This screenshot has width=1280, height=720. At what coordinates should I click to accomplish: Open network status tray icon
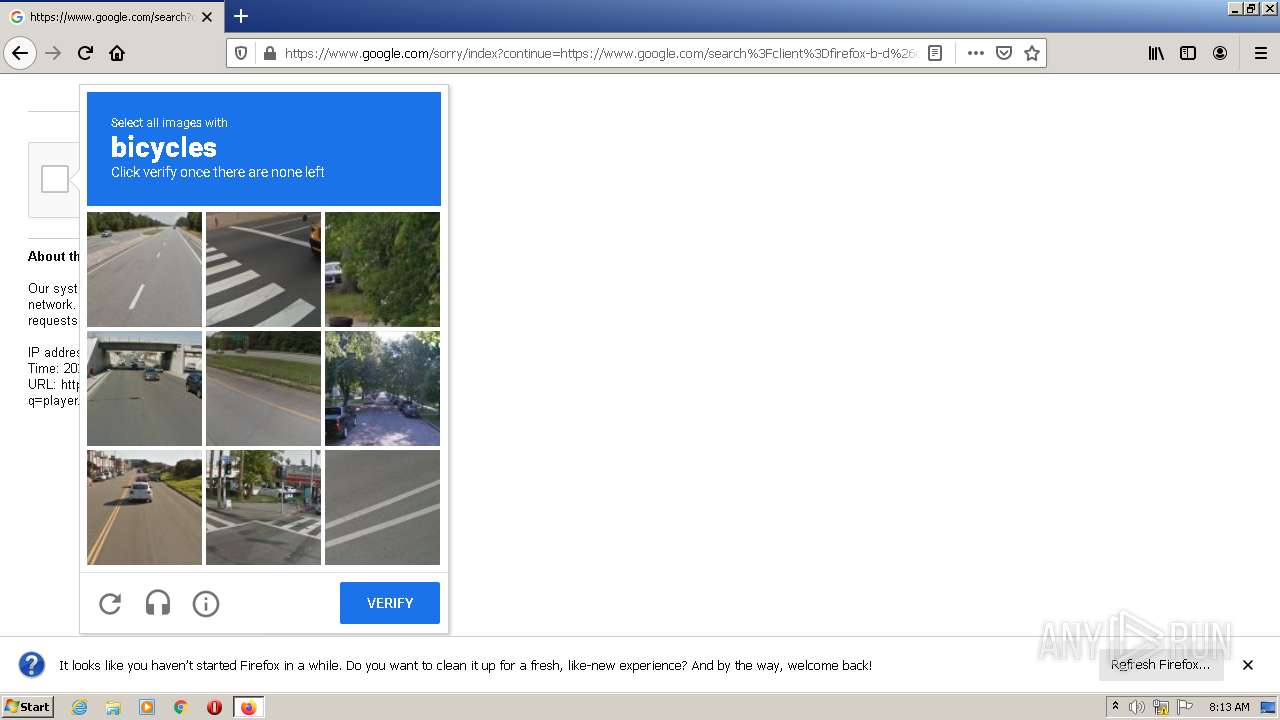point(1161,707)
